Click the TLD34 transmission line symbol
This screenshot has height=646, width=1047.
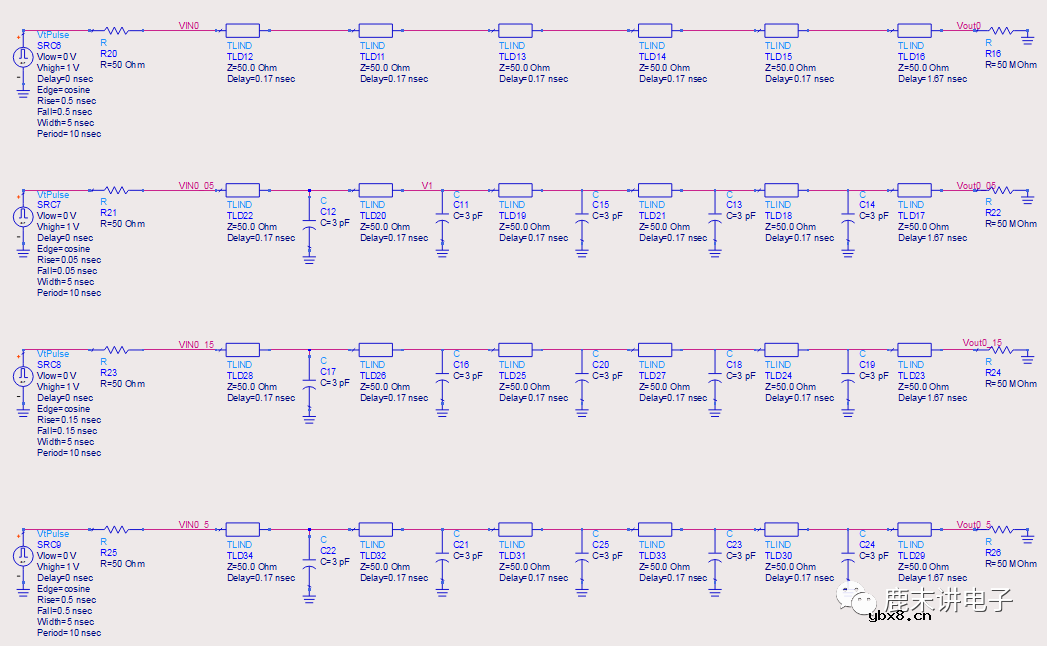click(243, 530)
